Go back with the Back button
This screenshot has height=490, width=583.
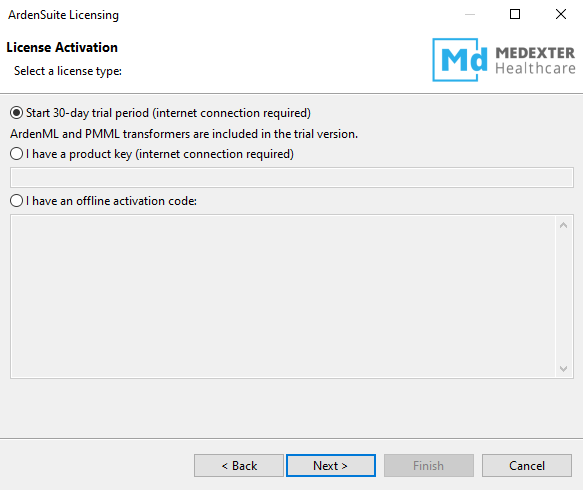click(239, 465)
